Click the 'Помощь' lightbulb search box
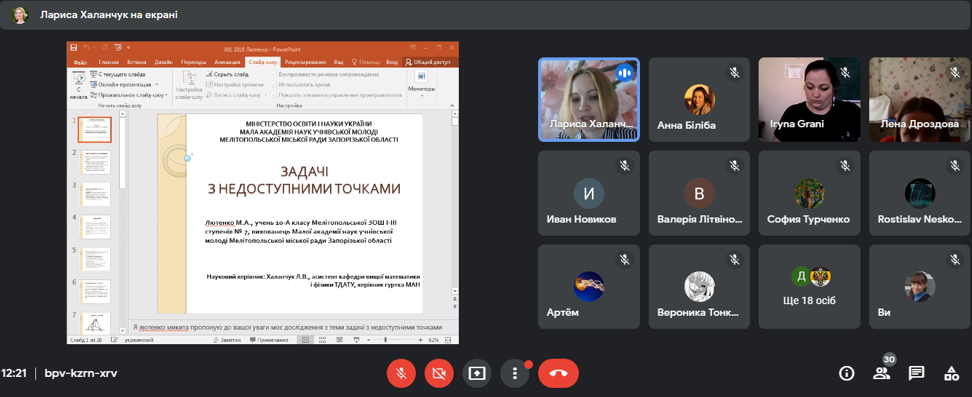 click(366, 62)
